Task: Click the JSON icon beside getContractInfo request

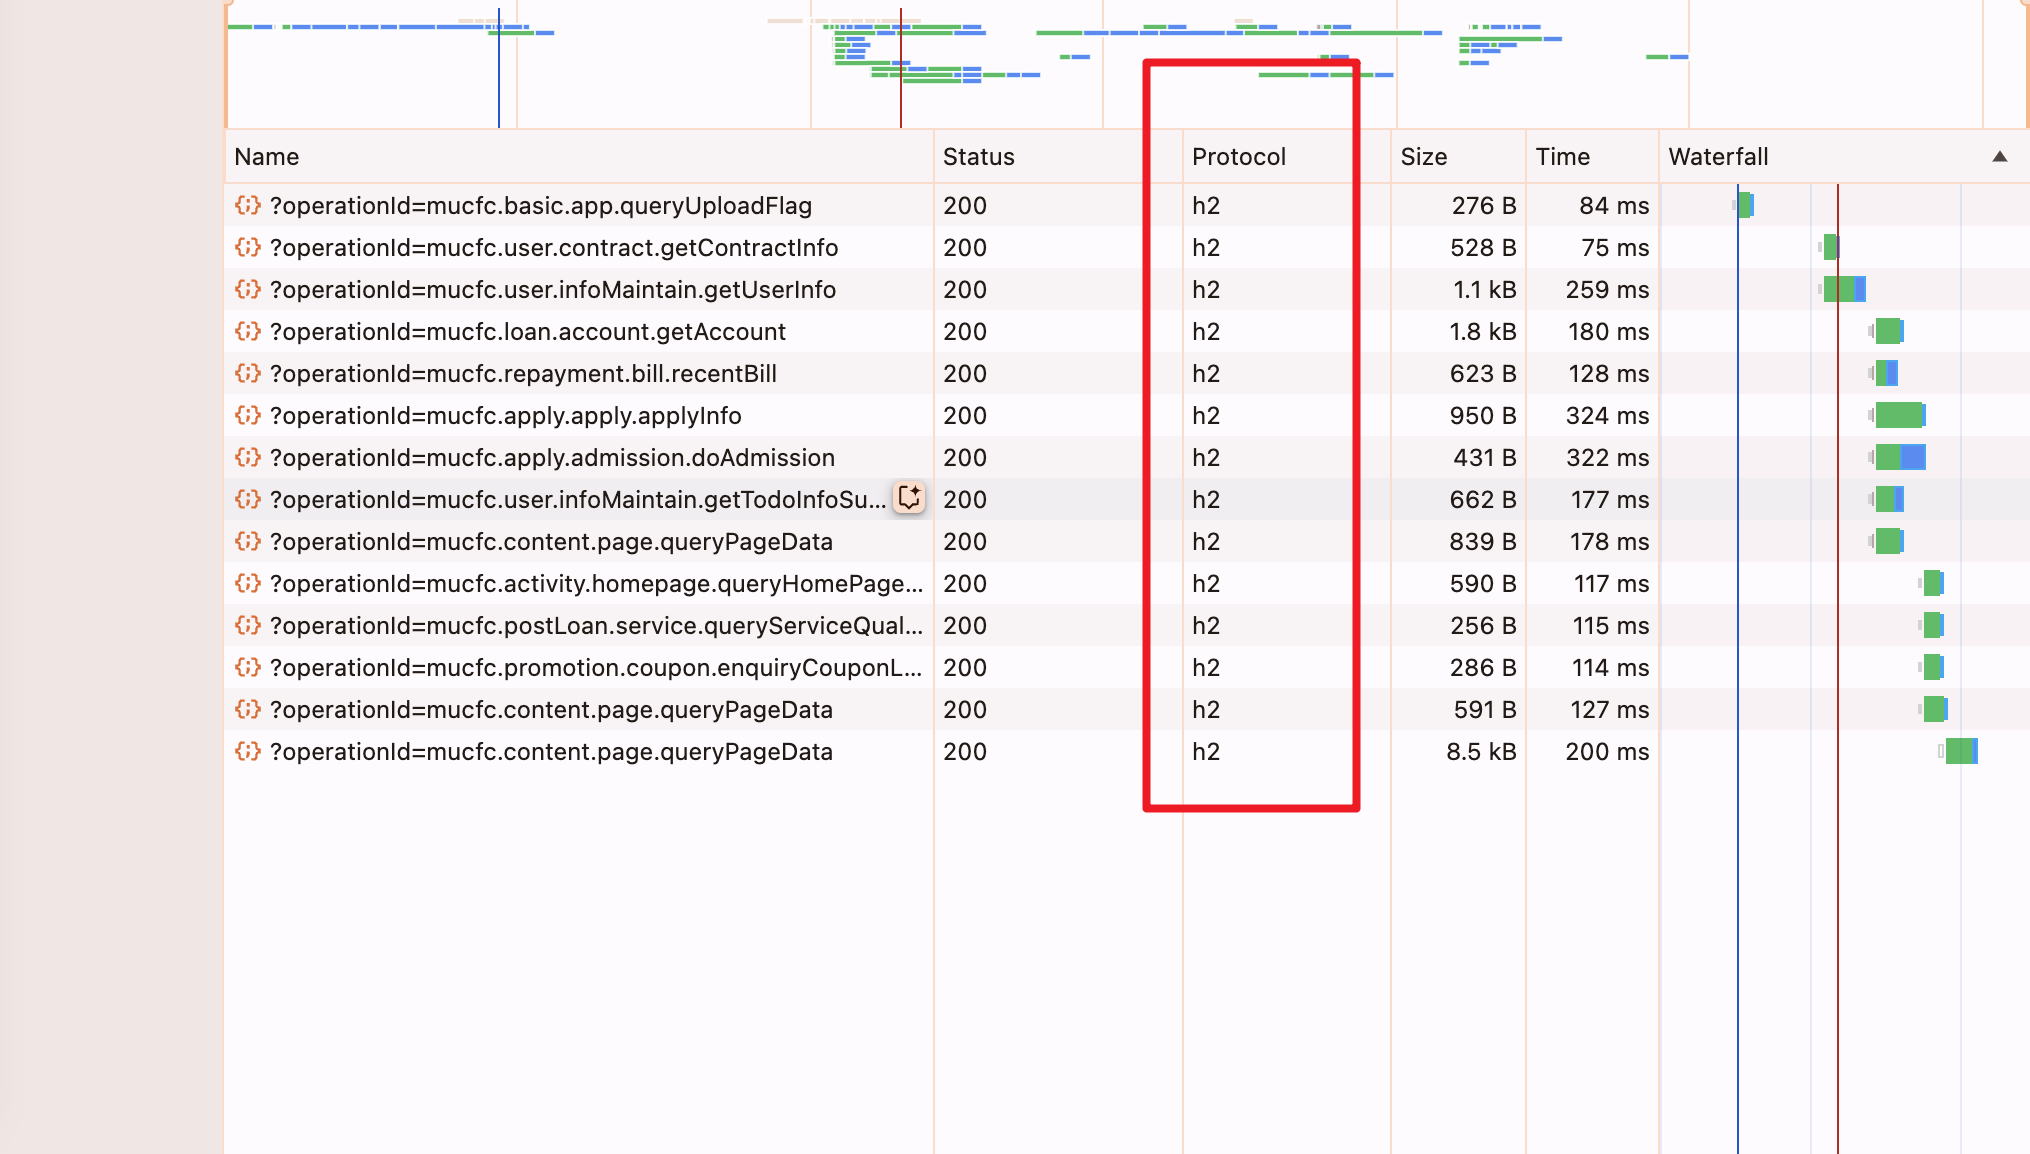Action: [x=247, y=248]
